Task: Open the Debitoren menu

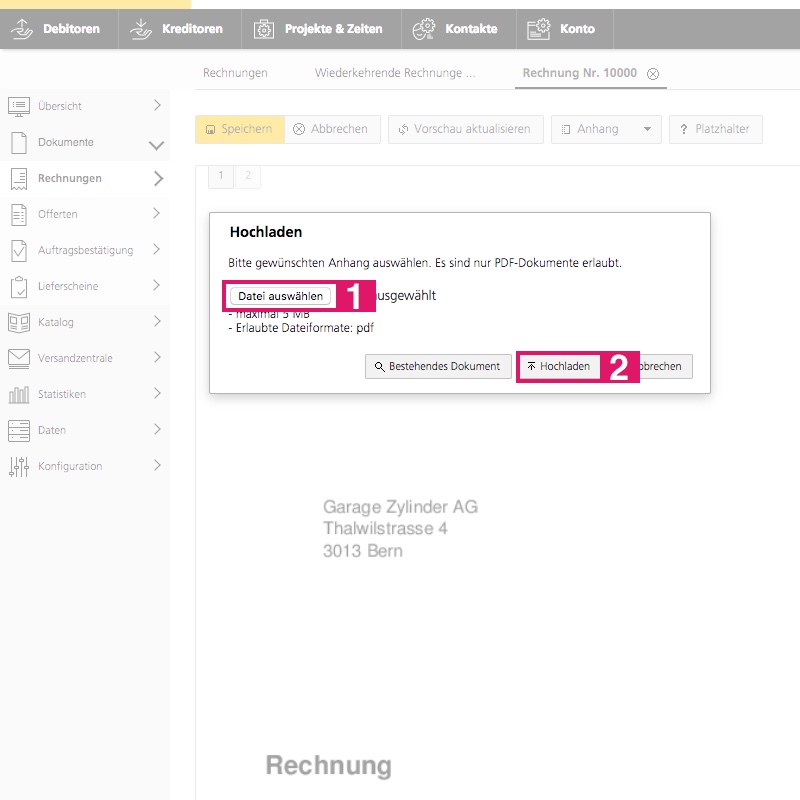Action: coord(58,29)
